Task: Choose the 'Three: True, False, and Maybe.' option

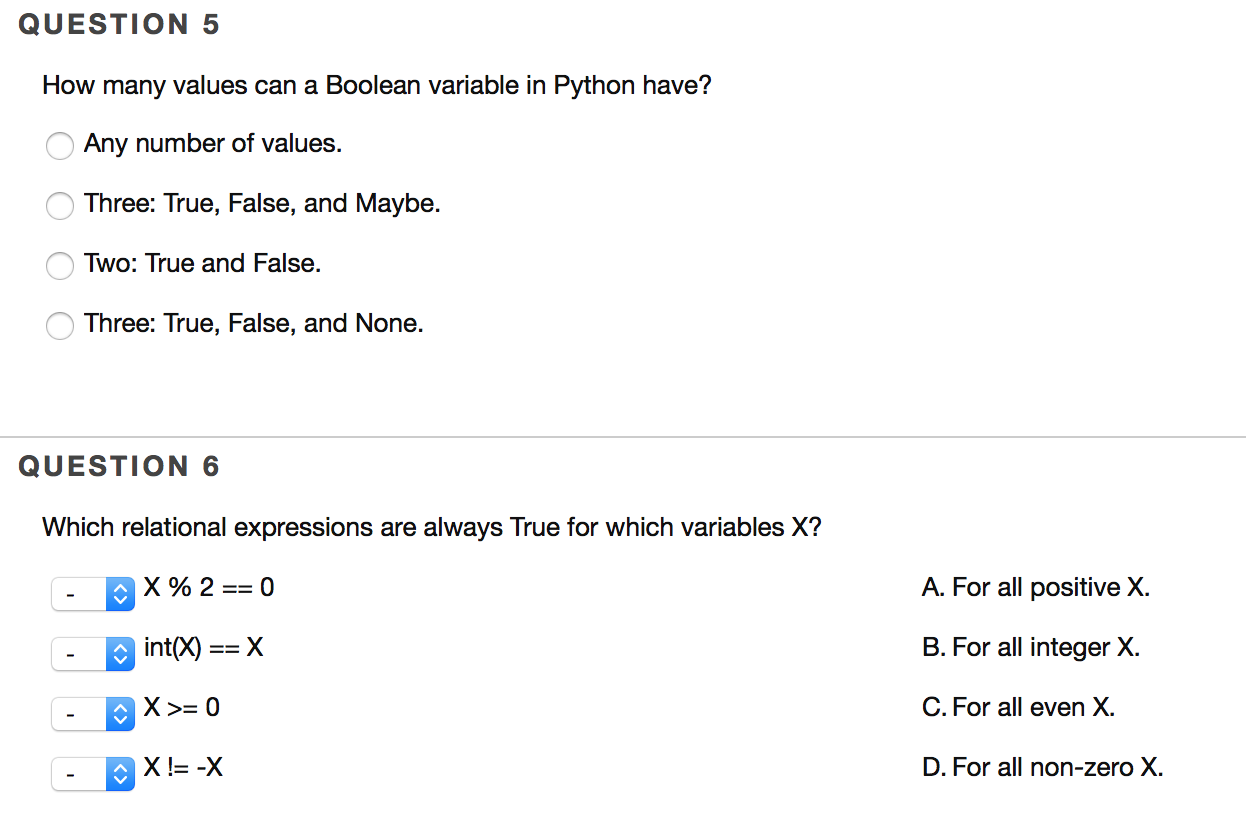Action: tap(60, 206)
